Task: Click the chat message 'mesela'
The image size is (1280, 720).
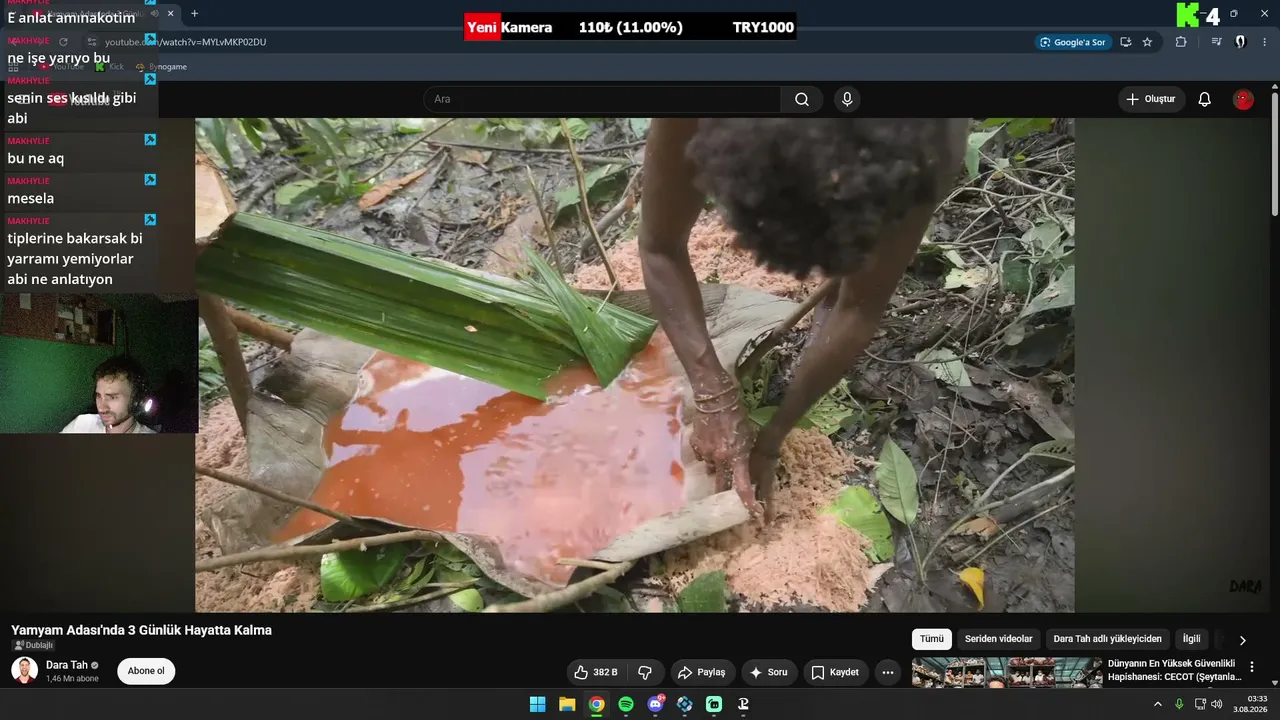Action: click(x=31, y=198)
